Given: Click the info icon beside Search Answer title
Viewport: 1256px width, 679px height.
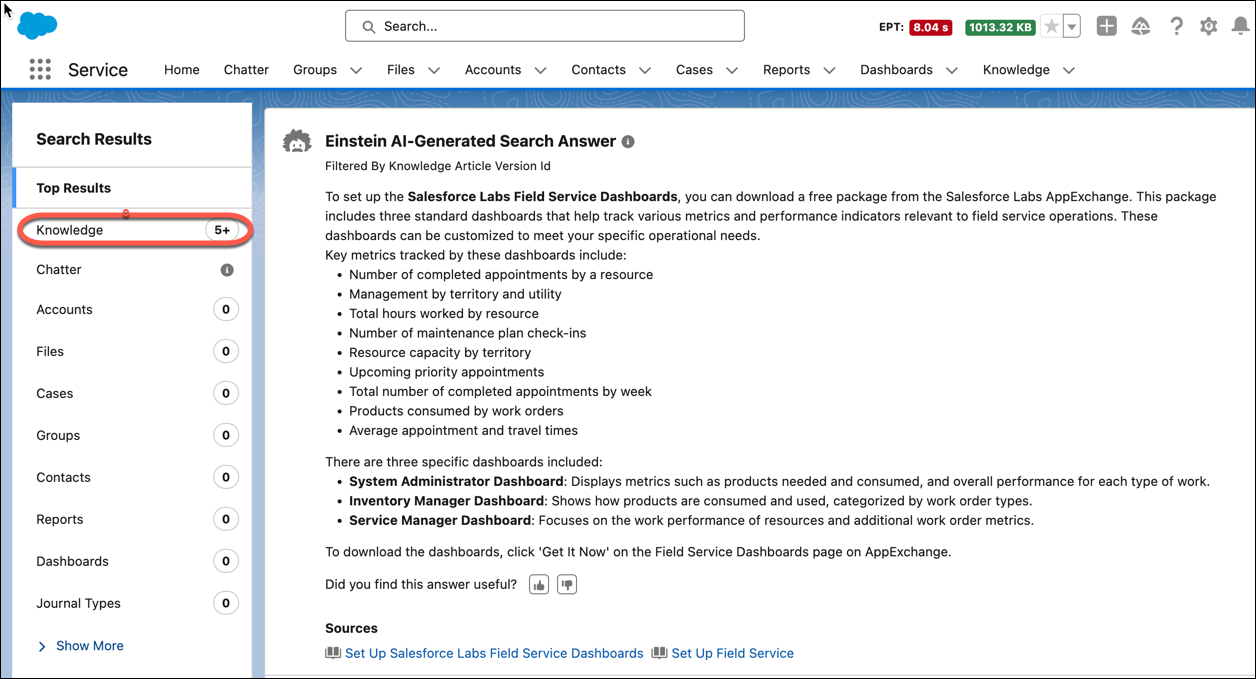Looking at the screenshot, I should [628, 142].
